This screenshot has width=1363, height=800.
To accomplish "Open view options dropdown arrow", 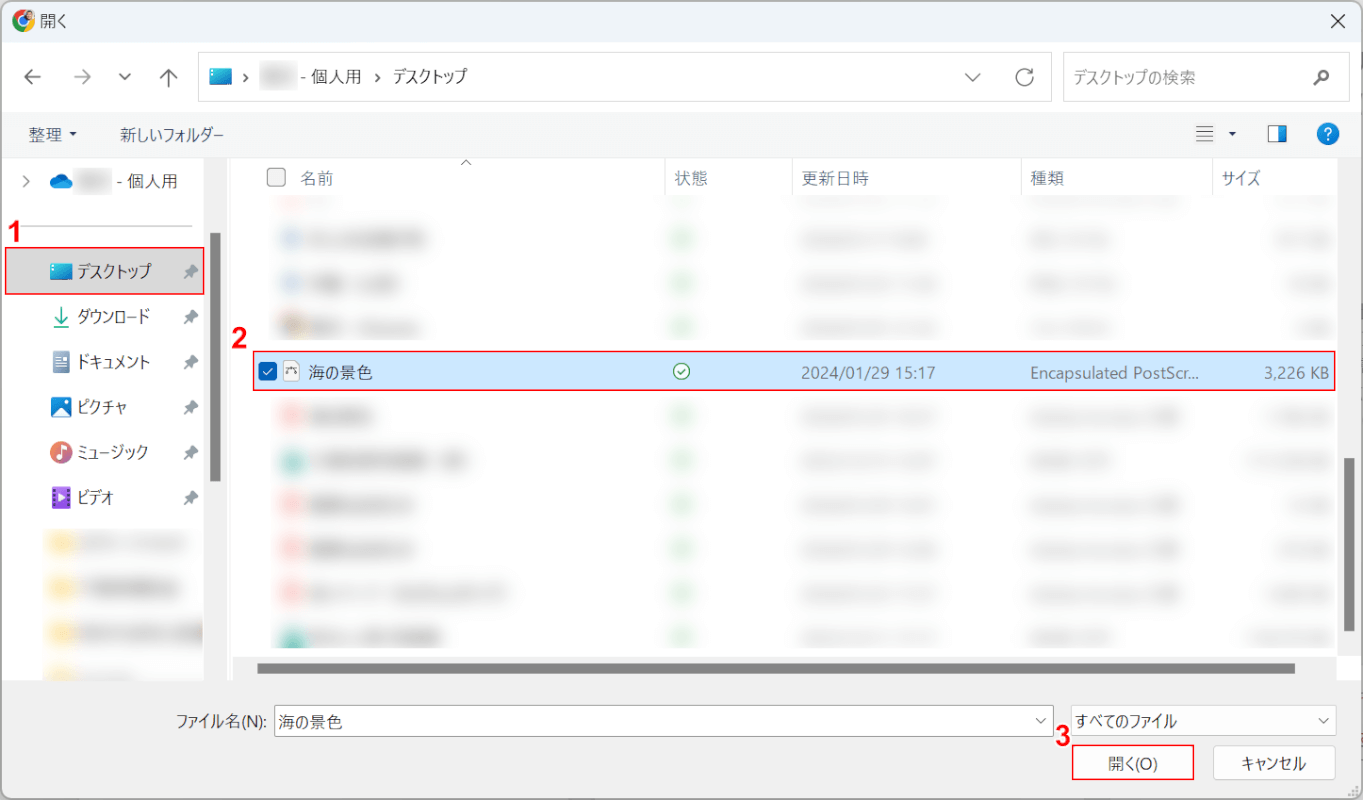I will coord(1232,134).
